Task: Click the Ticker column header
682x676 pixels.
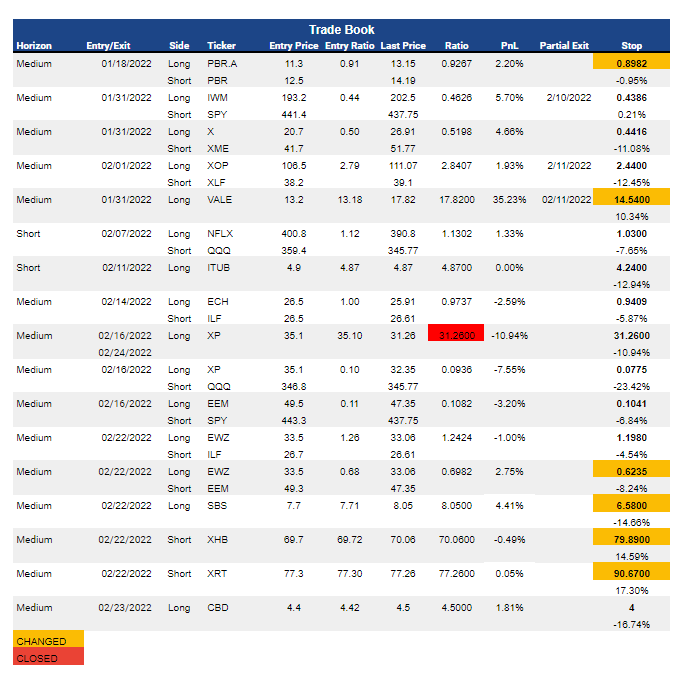Action: click(221, 46)
